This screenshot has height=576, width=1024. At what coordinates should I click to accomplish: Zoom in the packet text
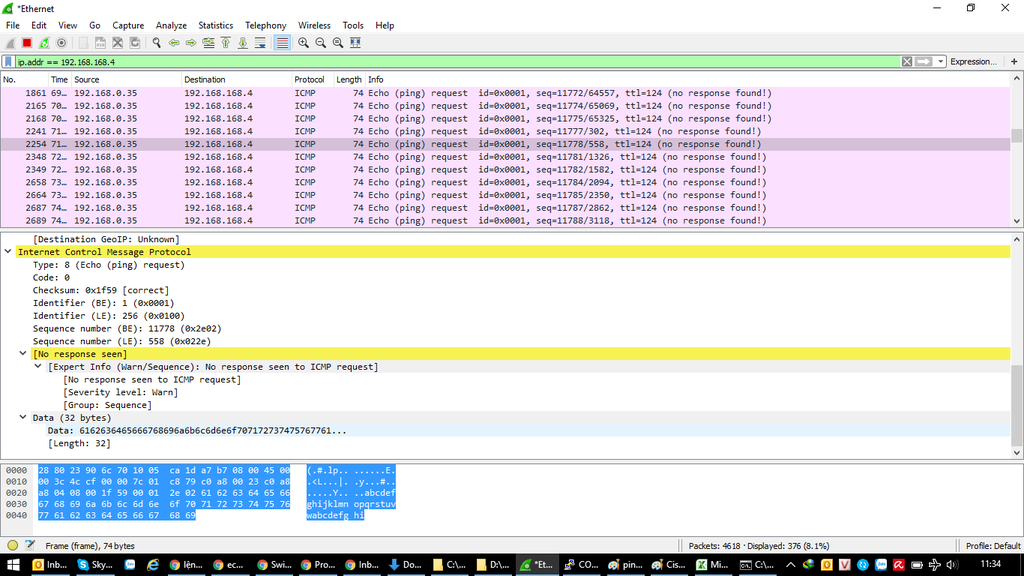(303, 43)
